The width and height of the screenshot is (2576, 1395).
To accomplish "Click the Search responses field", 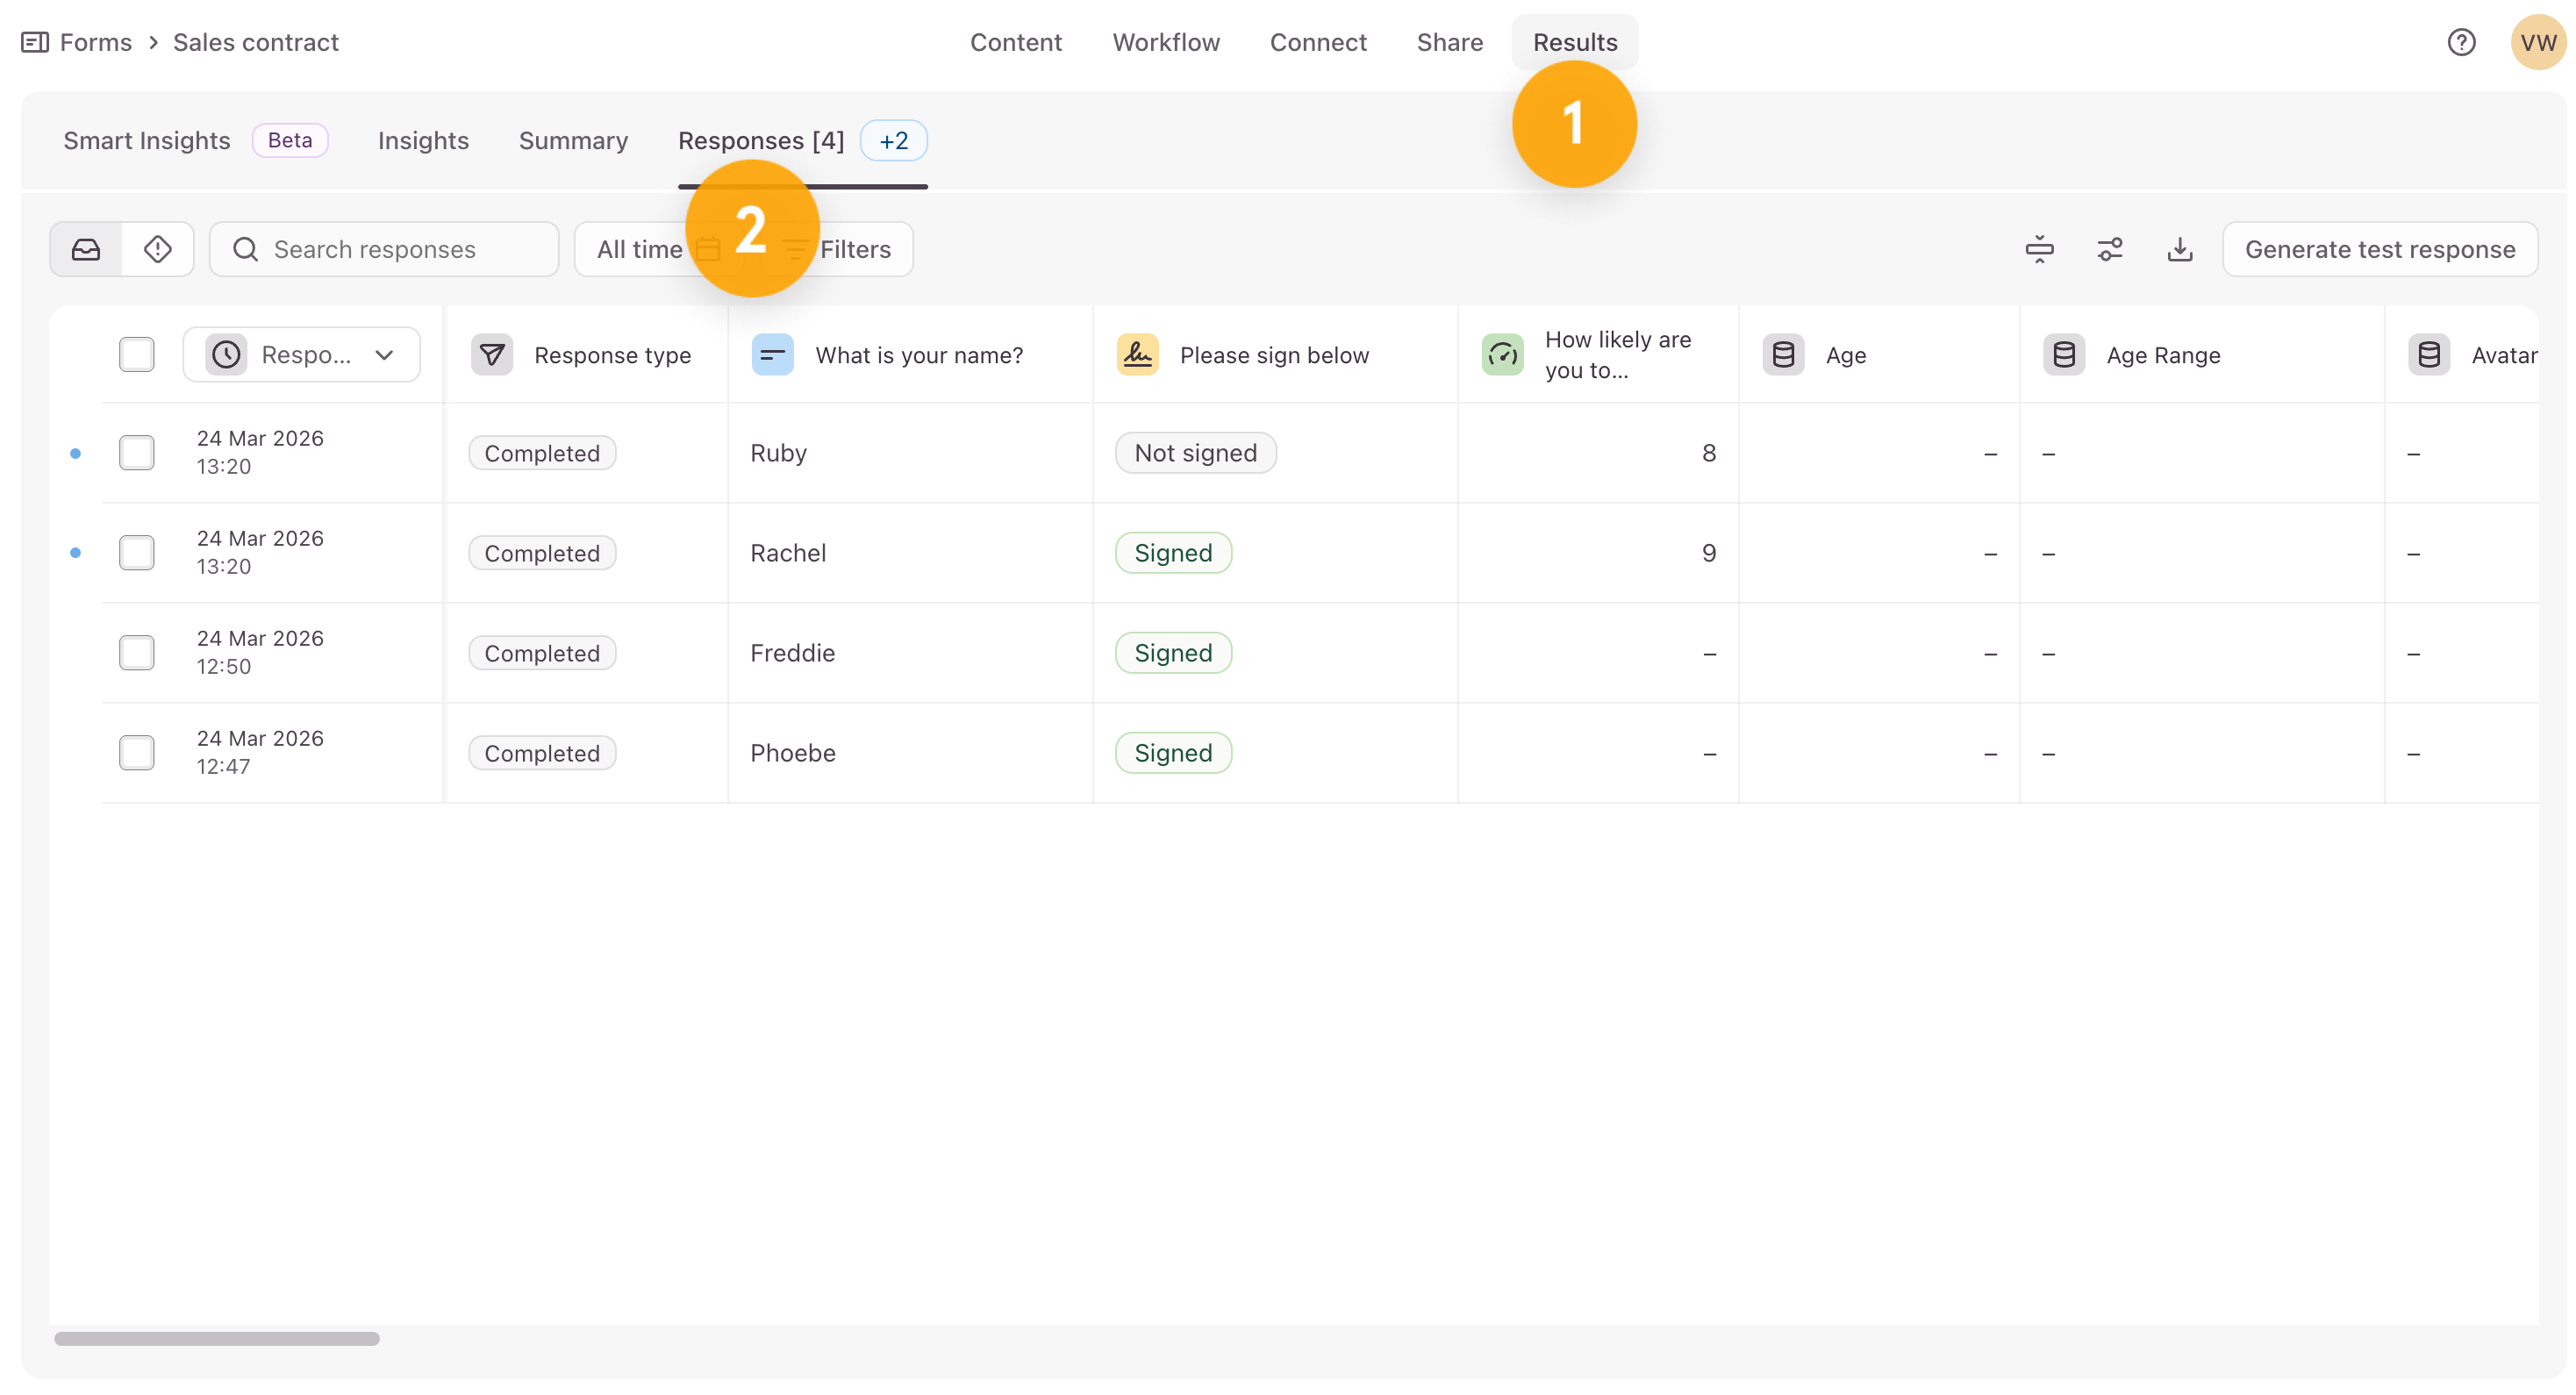I will click(385, 249).
